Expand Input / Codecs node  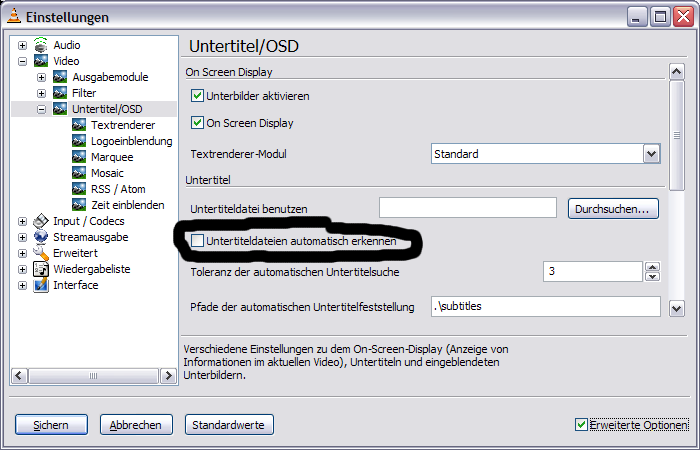[22, 221]
